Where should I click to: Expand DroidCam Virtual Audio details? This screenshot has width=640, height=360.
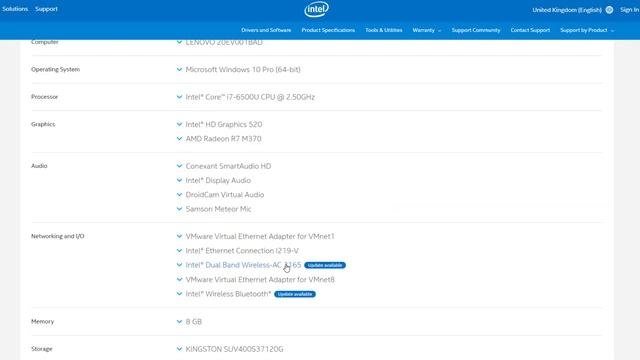click(x=179, y=194)
